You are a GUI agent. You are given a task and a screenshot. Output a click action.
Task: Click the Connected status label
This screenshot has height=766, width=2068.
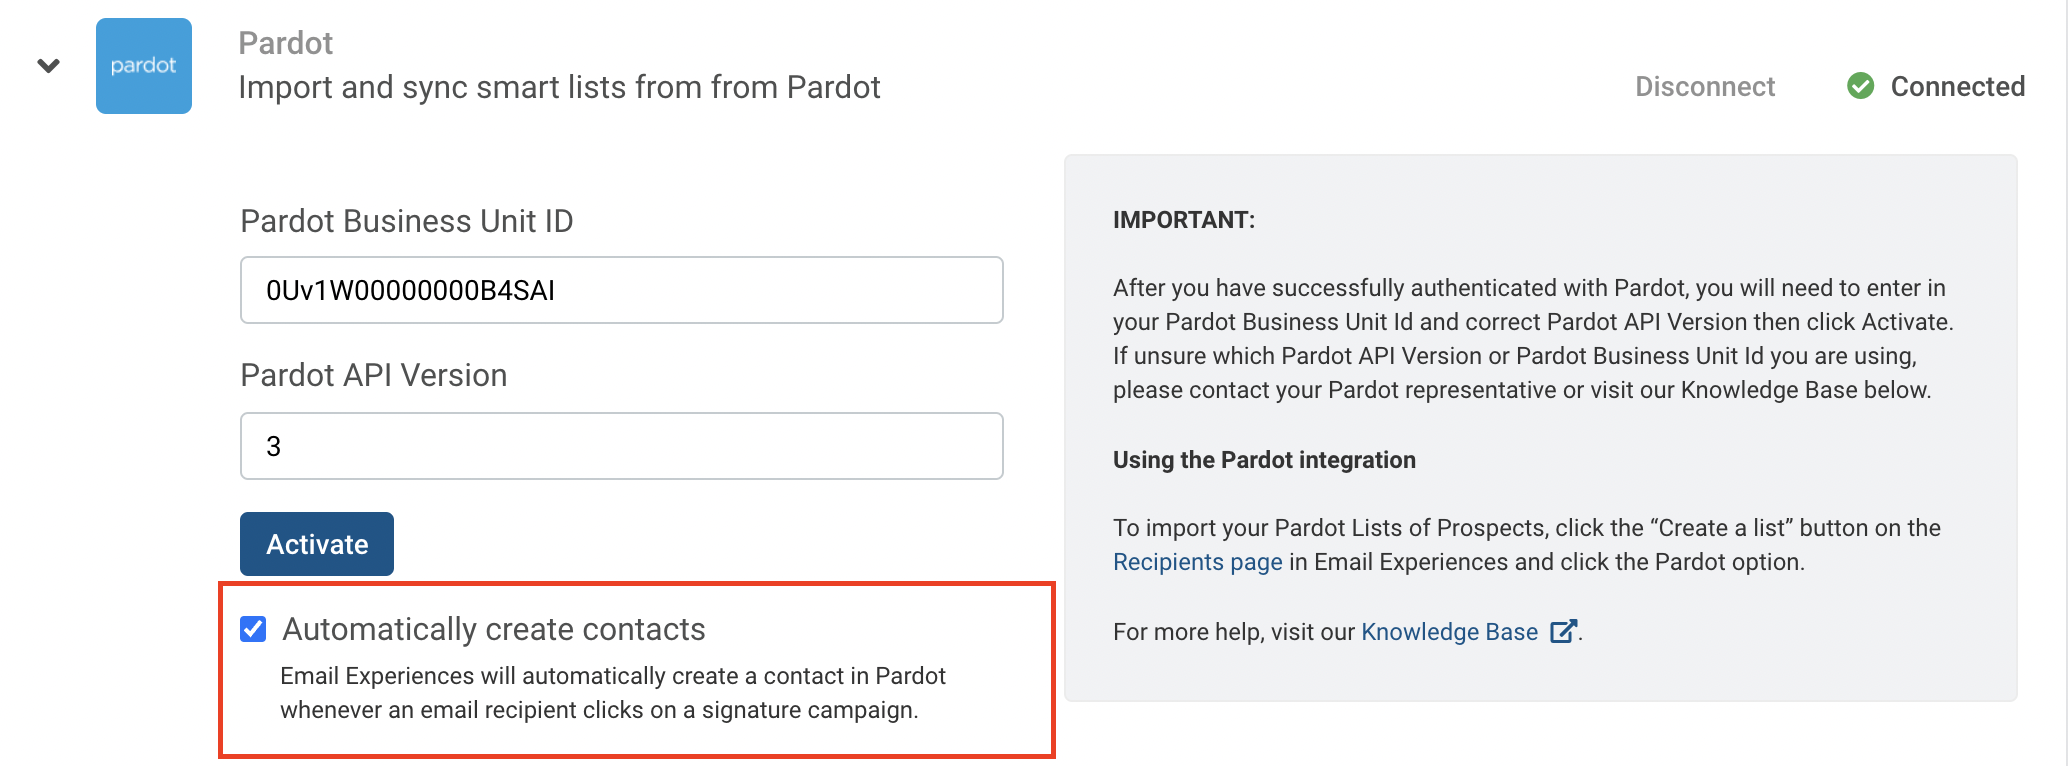click(x=1957, y=87)
